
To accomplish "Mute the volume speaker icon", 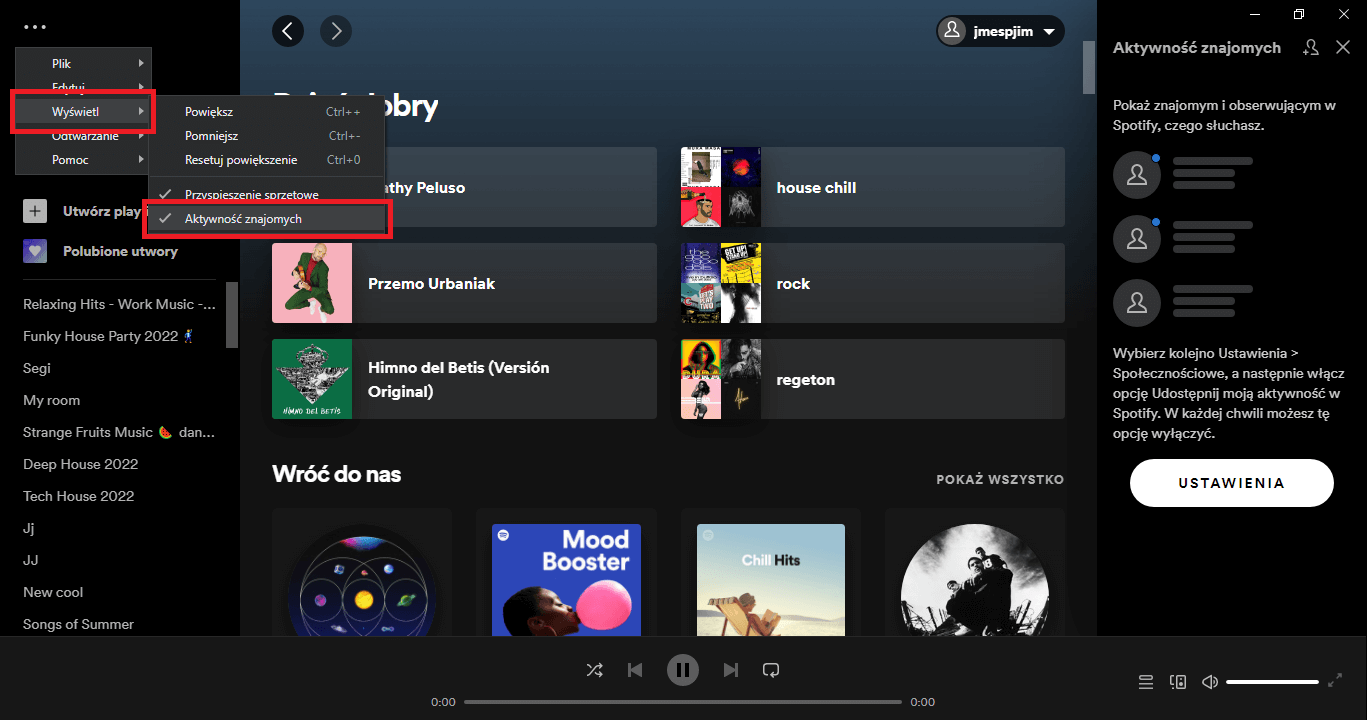I will pyautogui.click(x=1210, y=682).
